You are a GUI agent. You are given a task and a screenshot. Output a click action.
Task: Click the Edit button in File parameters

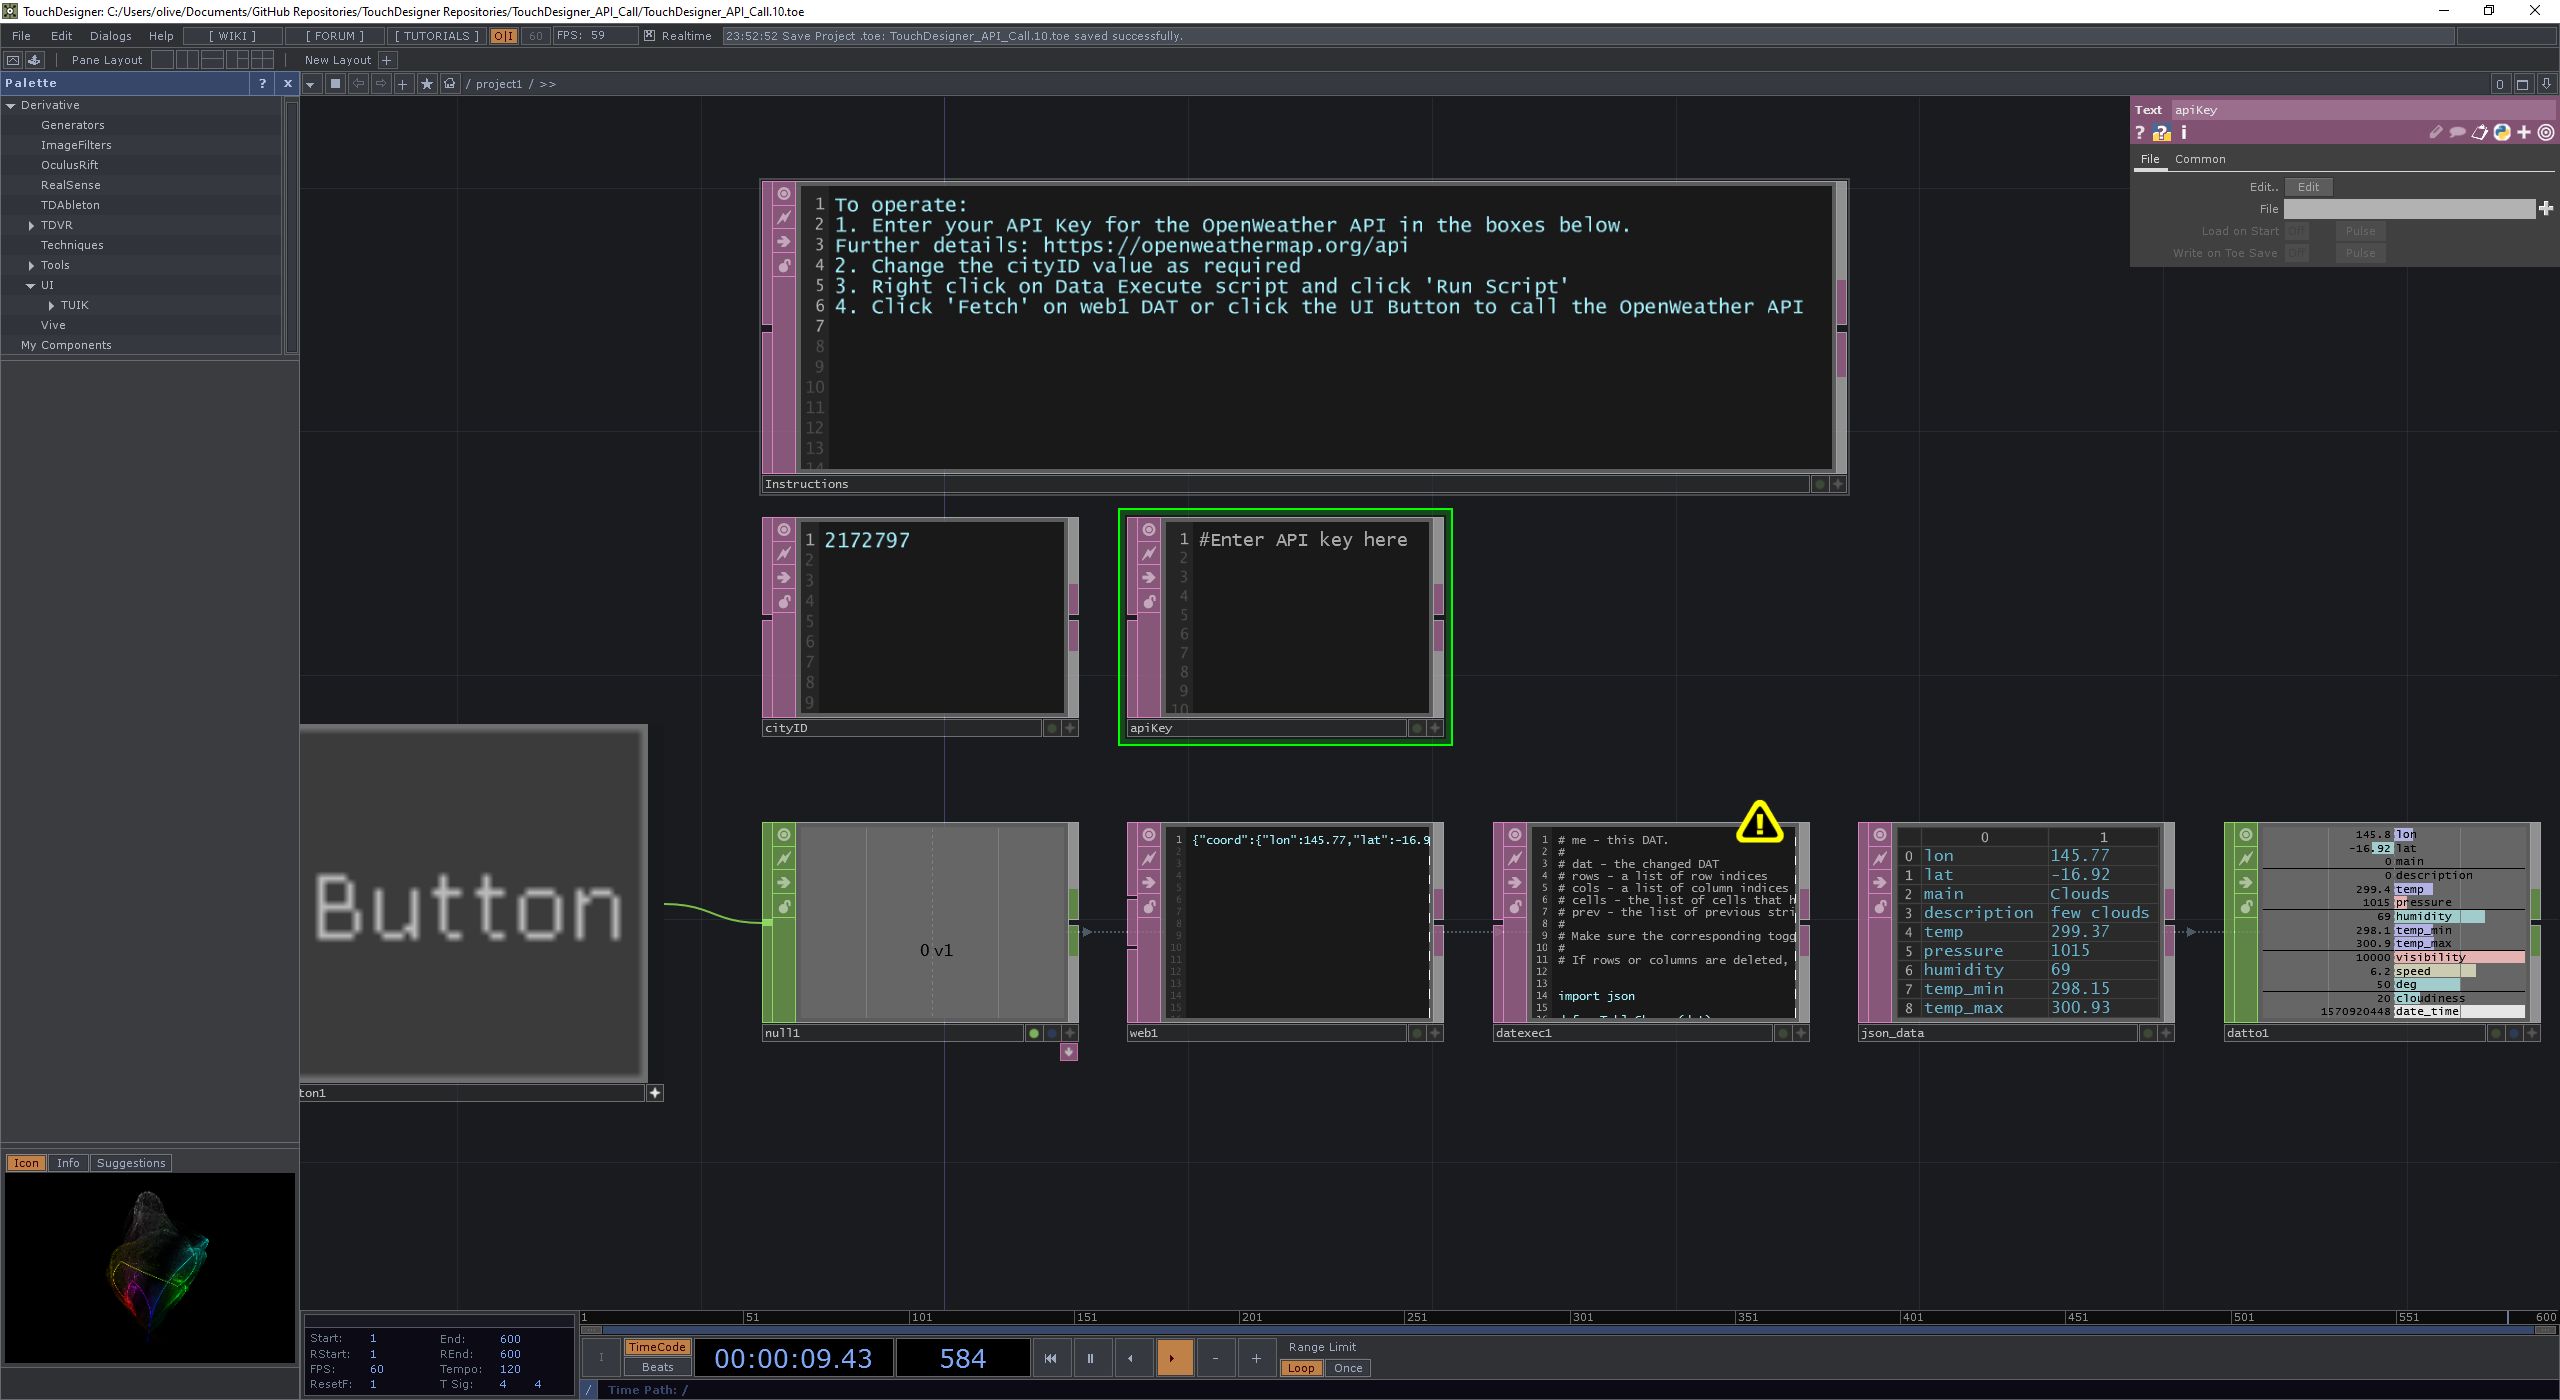click(2308, 187)
